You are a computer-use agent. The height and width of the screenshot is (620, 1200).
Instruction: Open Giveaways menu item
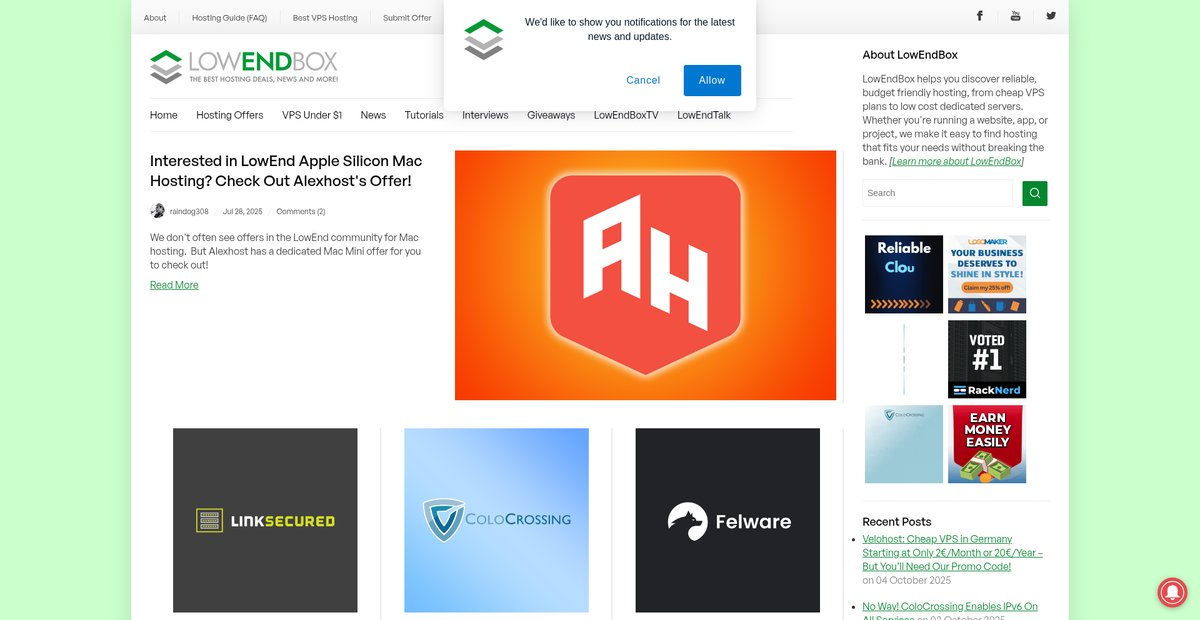(x=551, y=115)
